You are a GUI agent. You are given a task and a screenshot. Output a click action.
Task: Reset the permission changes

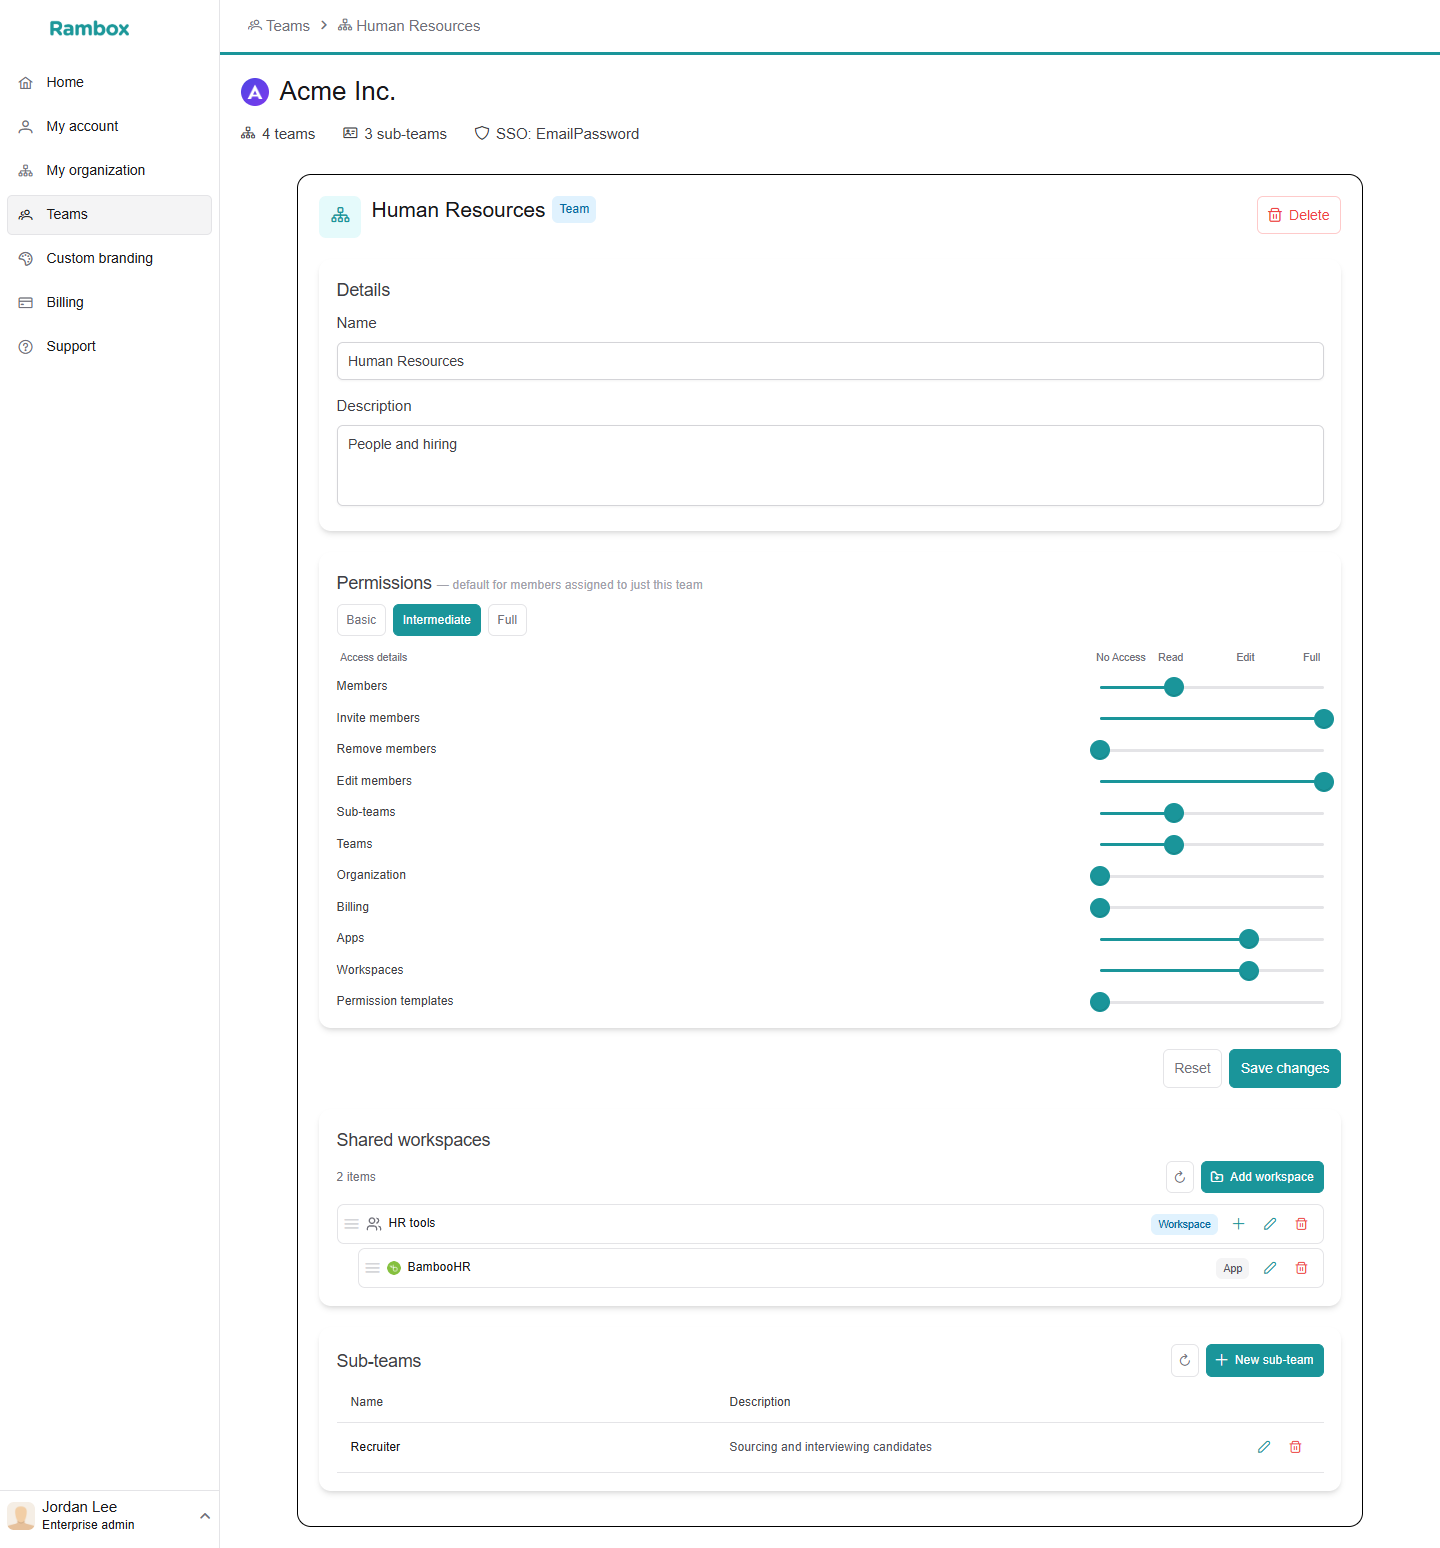(x=1192, y=1068)
